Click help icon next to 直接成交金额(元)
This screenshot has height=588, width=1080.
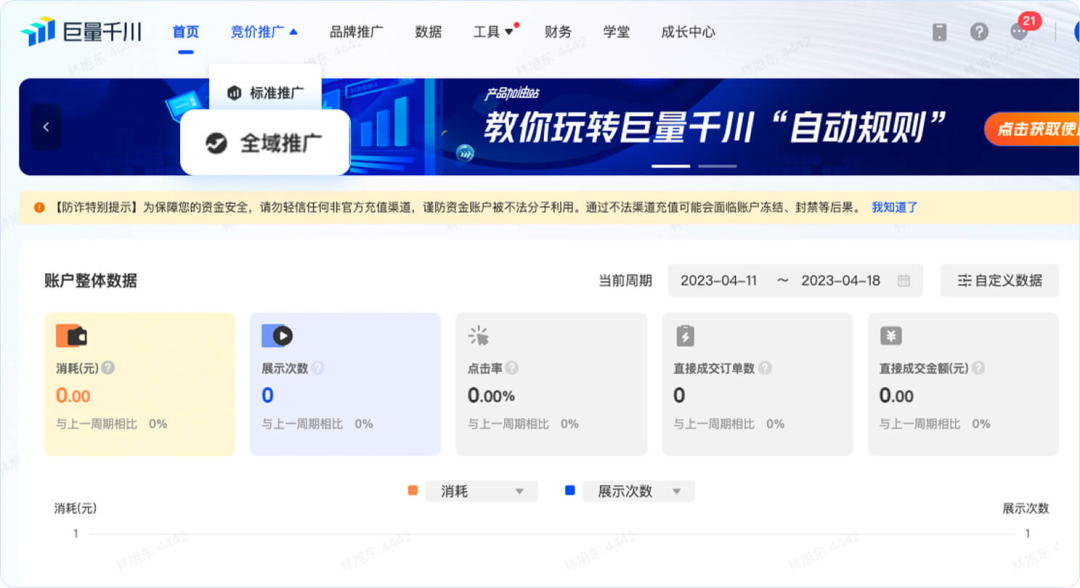978,368
